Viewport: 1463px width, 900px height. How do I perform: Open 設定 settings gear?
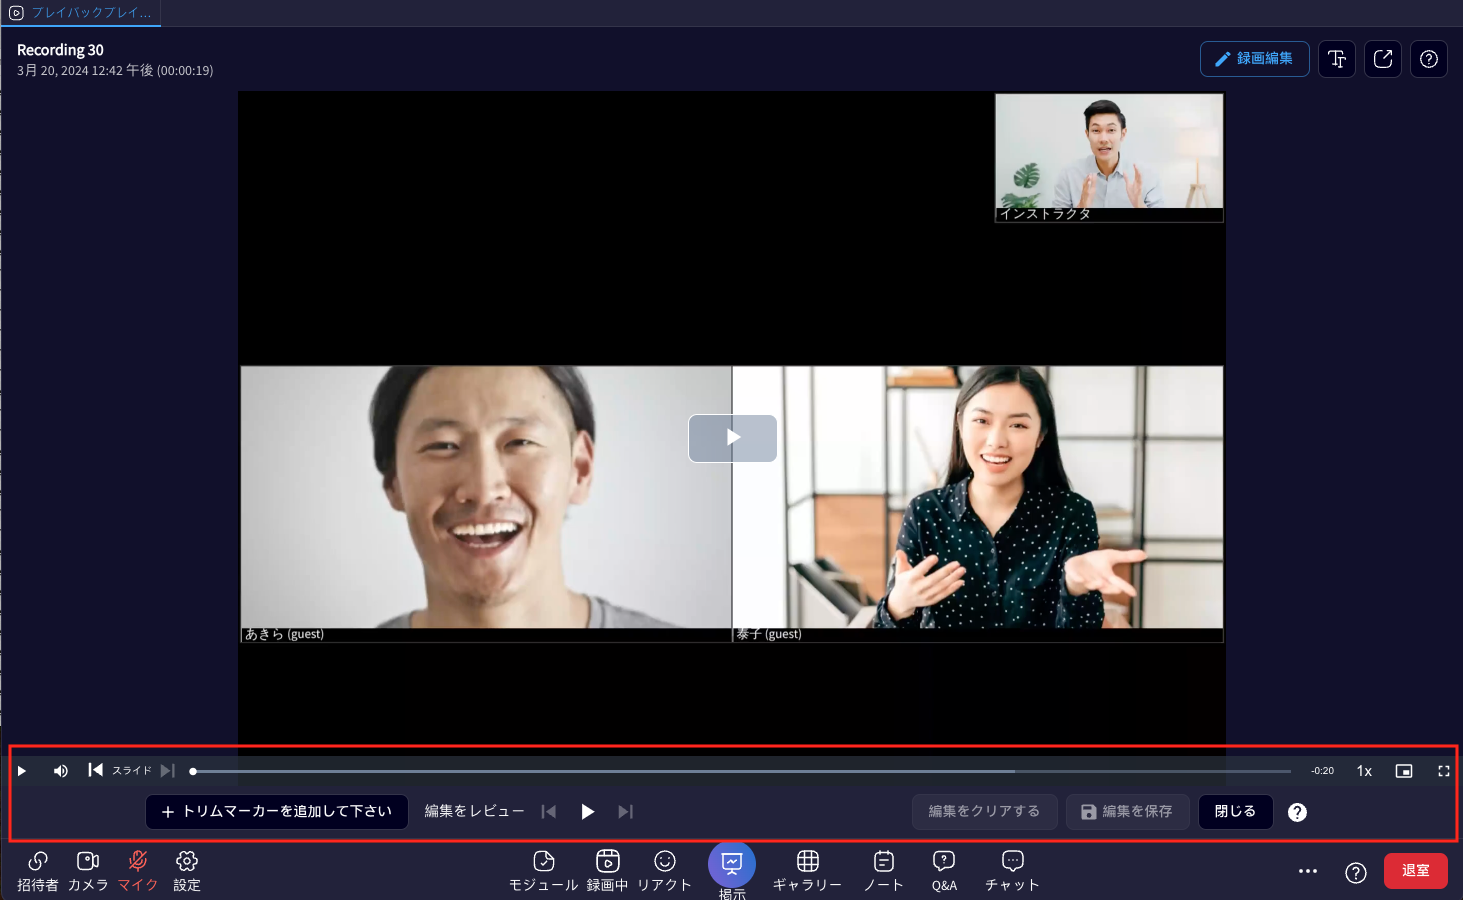187,871
